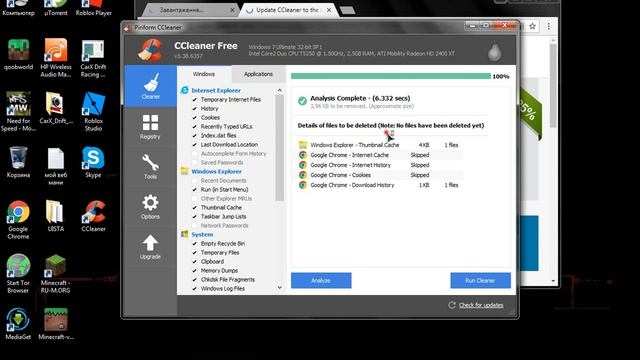640x360 pixels.
Task: Close the 'Update CCleaner' Chrome tab
Action: click(329, 10)
